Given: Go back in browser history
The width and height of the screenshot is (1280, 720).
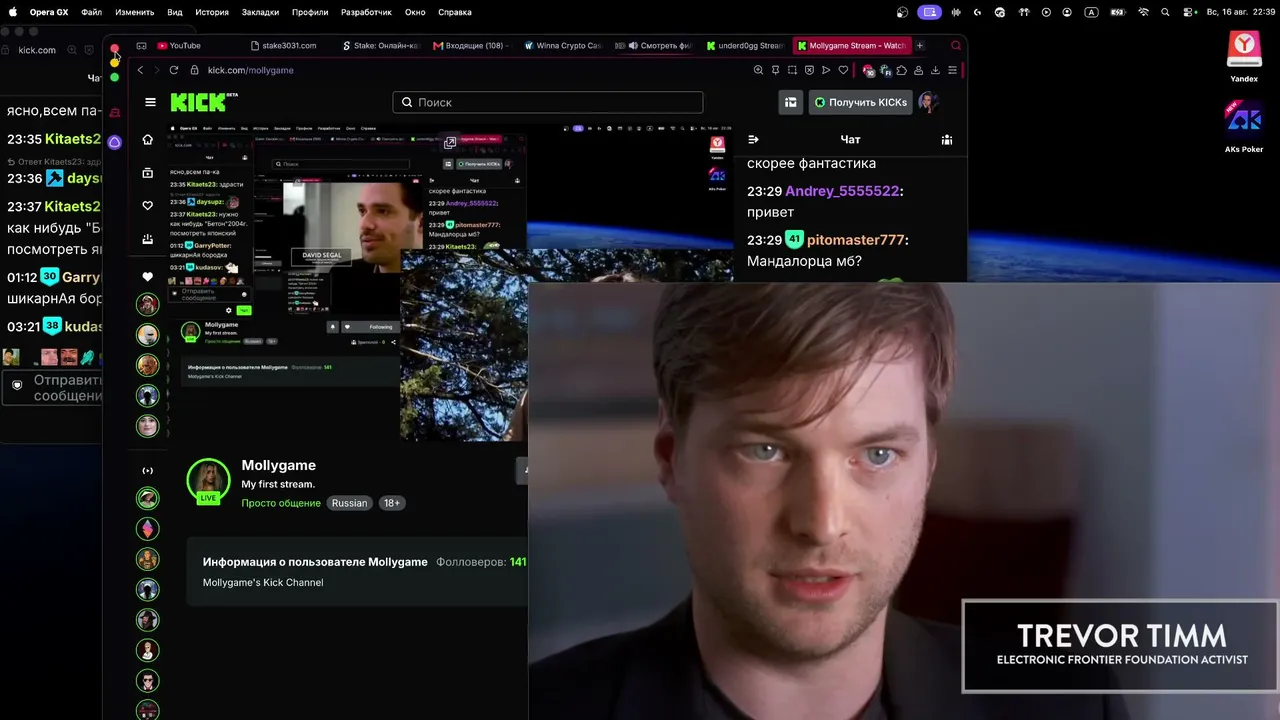Looking at the screenshot, I should (x=141, y=70).
